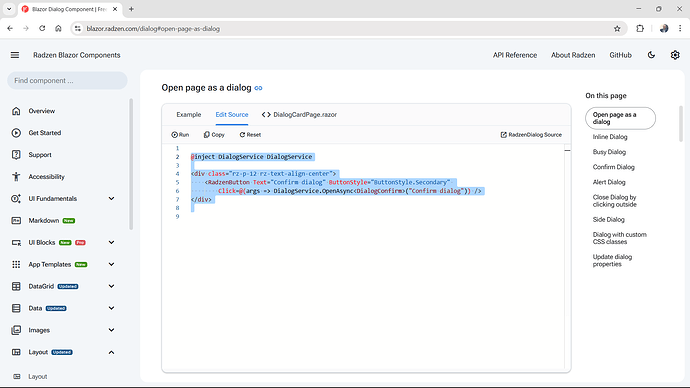Select the Edit Source tab
The height and width of the screenshot is (388, 690).
[232, 114]
